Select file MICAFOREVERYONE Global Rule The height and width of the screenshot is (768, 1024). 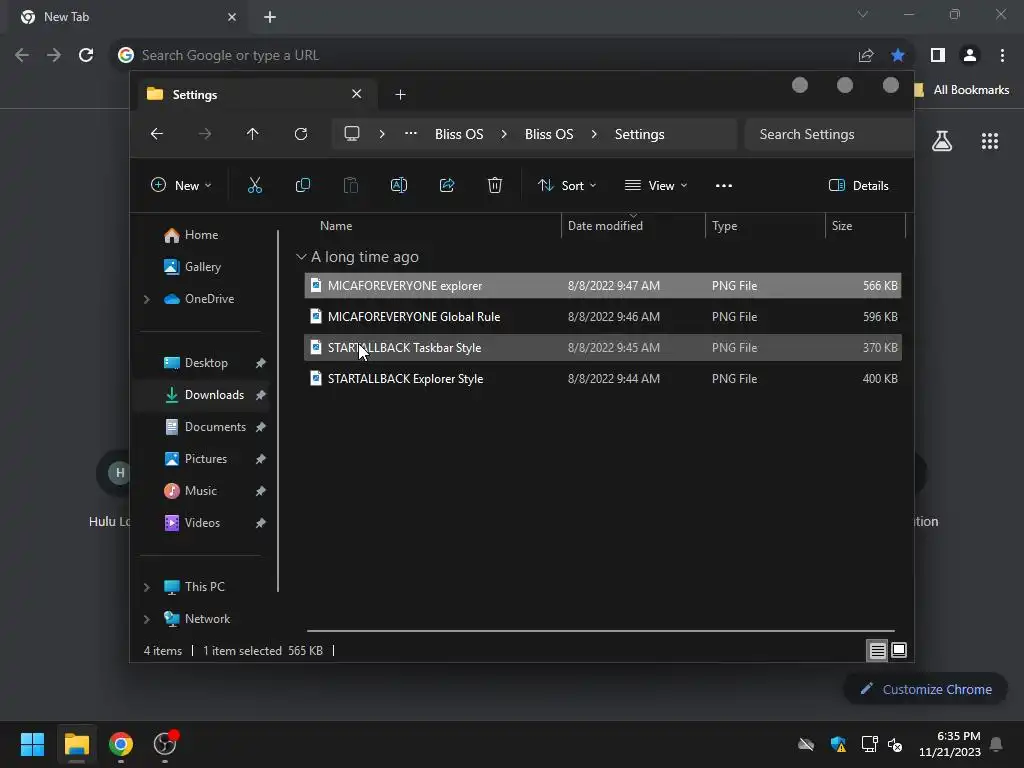(603, 317)
